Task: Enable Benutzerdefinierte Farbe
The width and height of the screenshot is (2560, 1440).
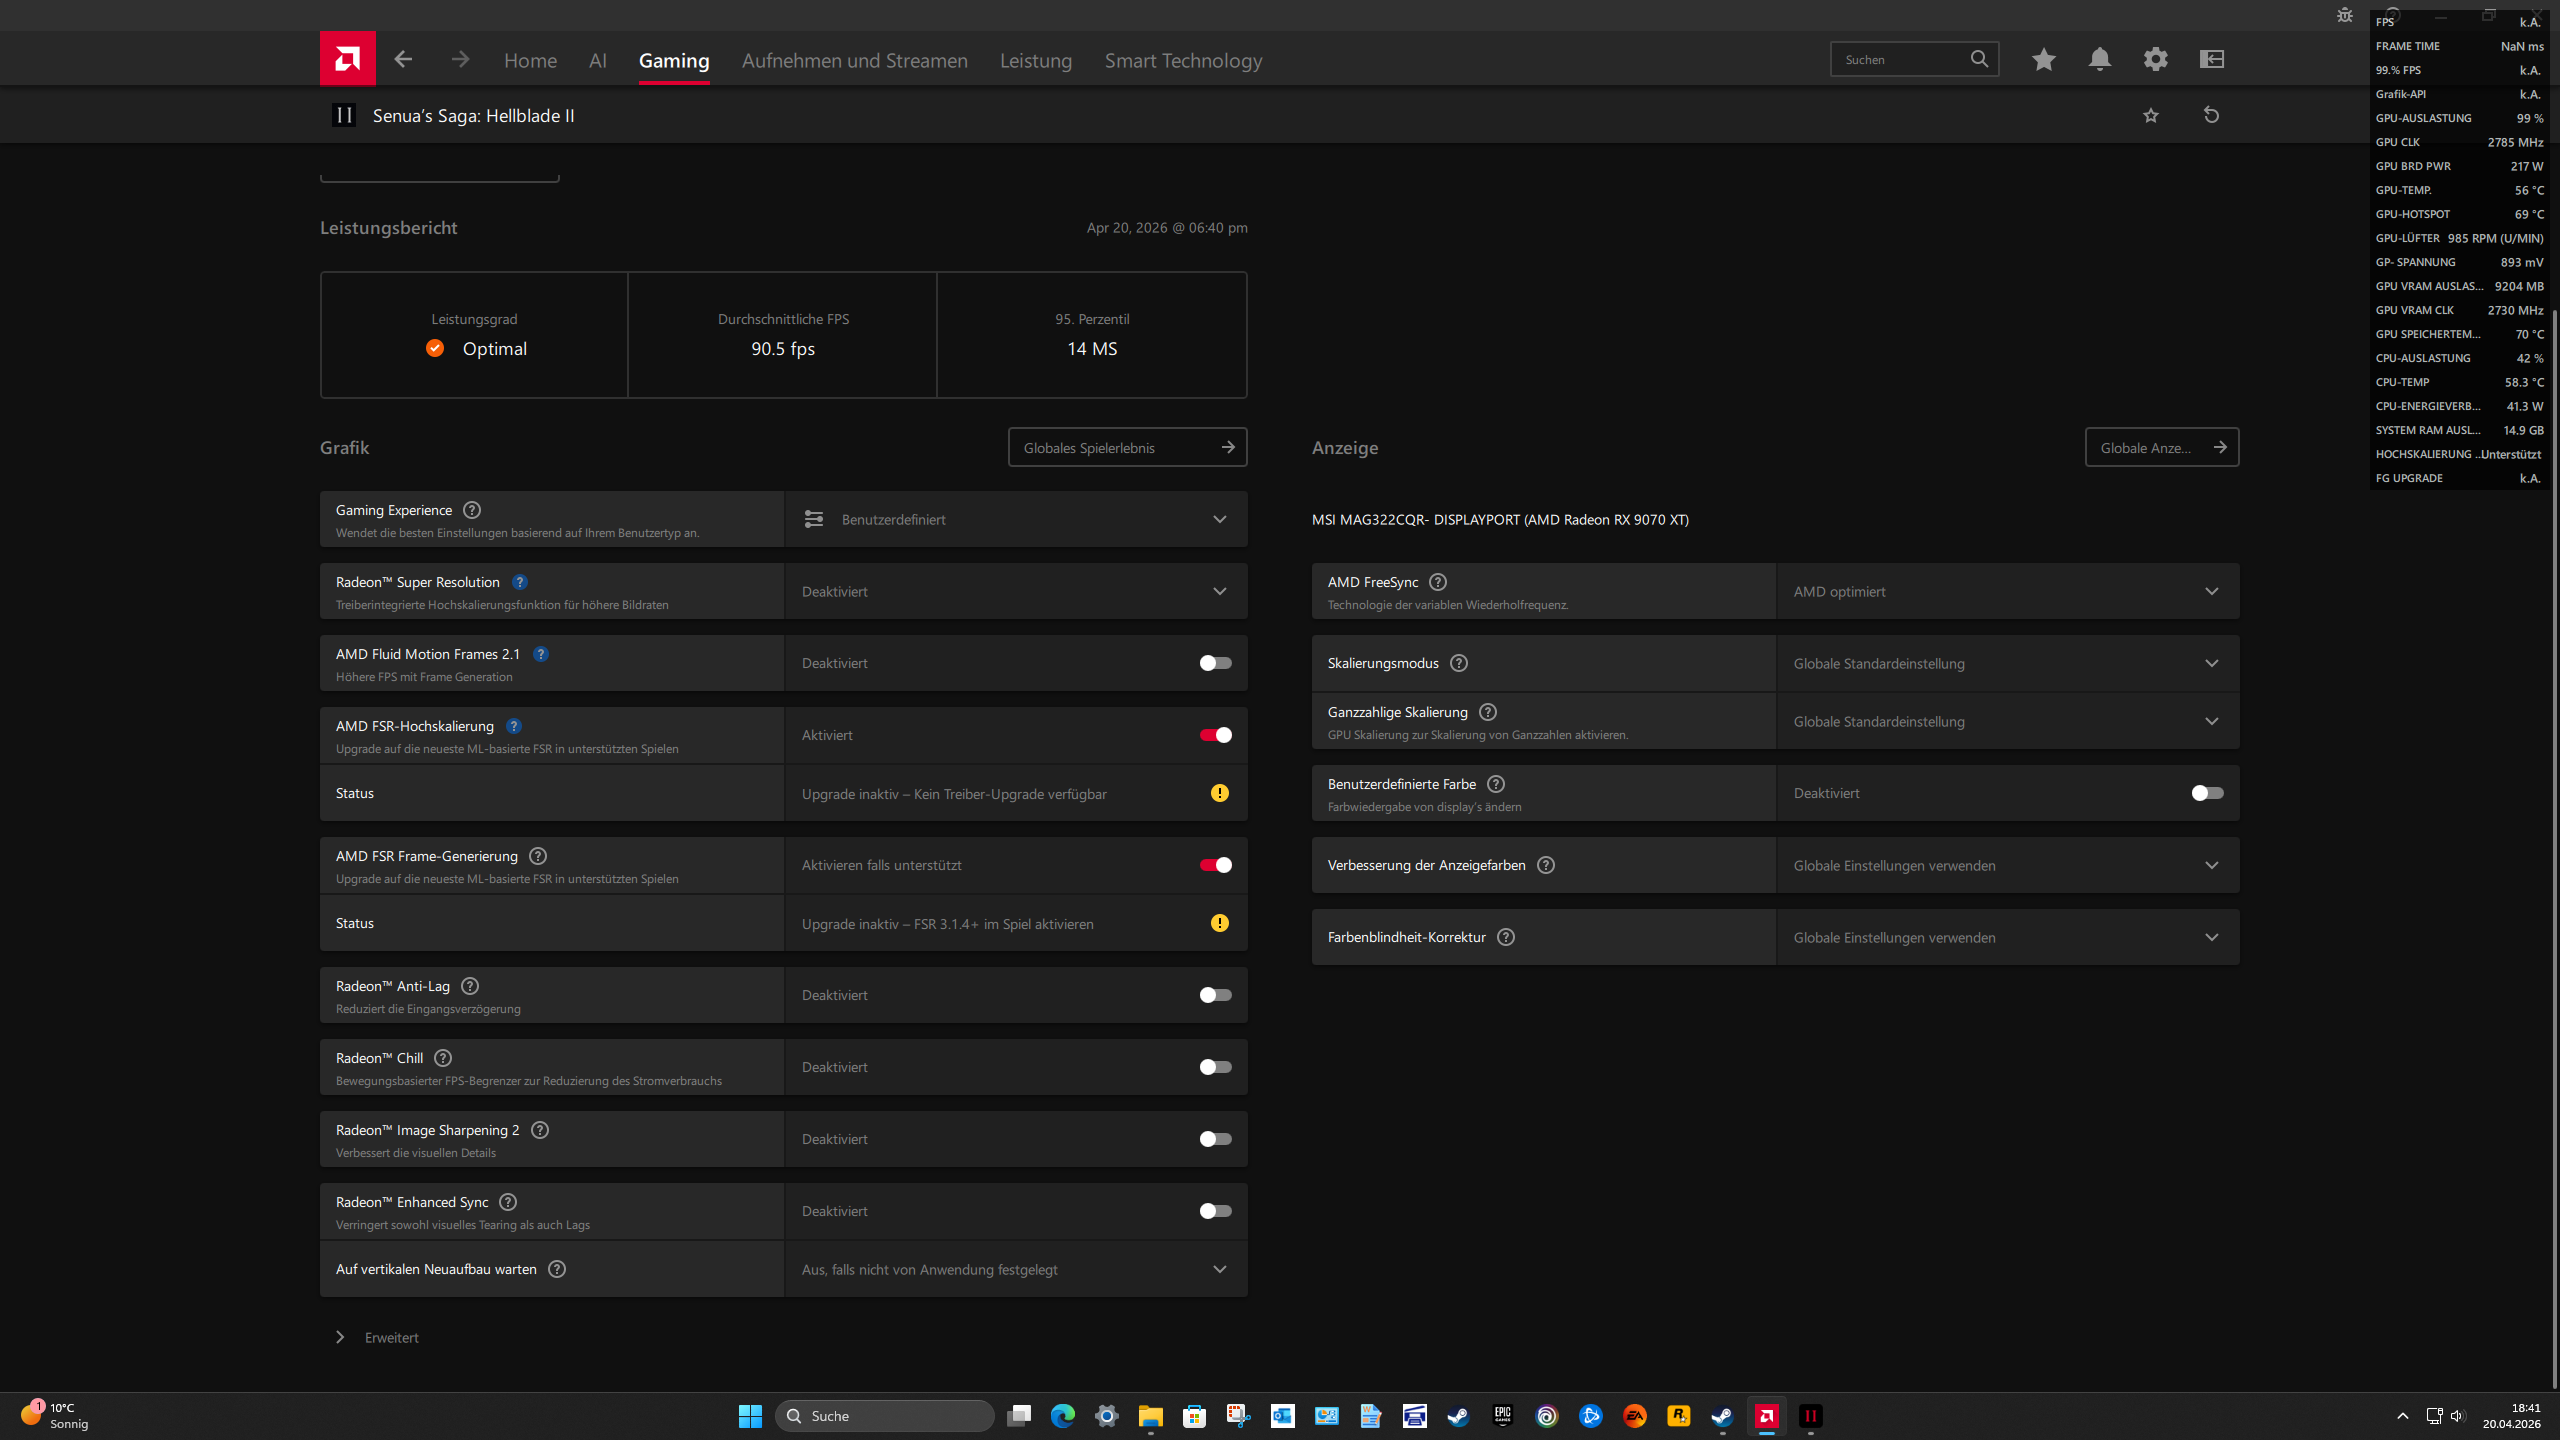Action: pos(2207,792)
